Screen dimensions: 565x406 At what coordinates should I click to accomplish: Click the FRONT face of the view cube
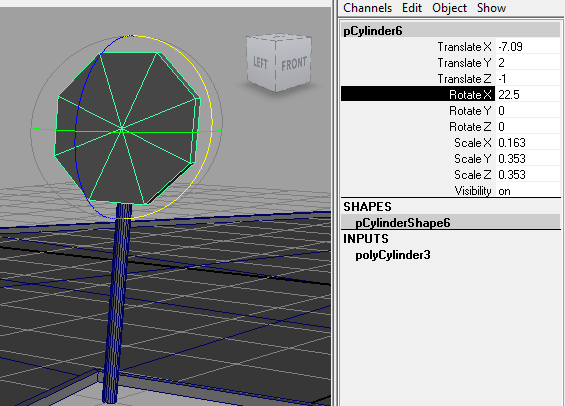pyautogui.click(x=294, y=65)
